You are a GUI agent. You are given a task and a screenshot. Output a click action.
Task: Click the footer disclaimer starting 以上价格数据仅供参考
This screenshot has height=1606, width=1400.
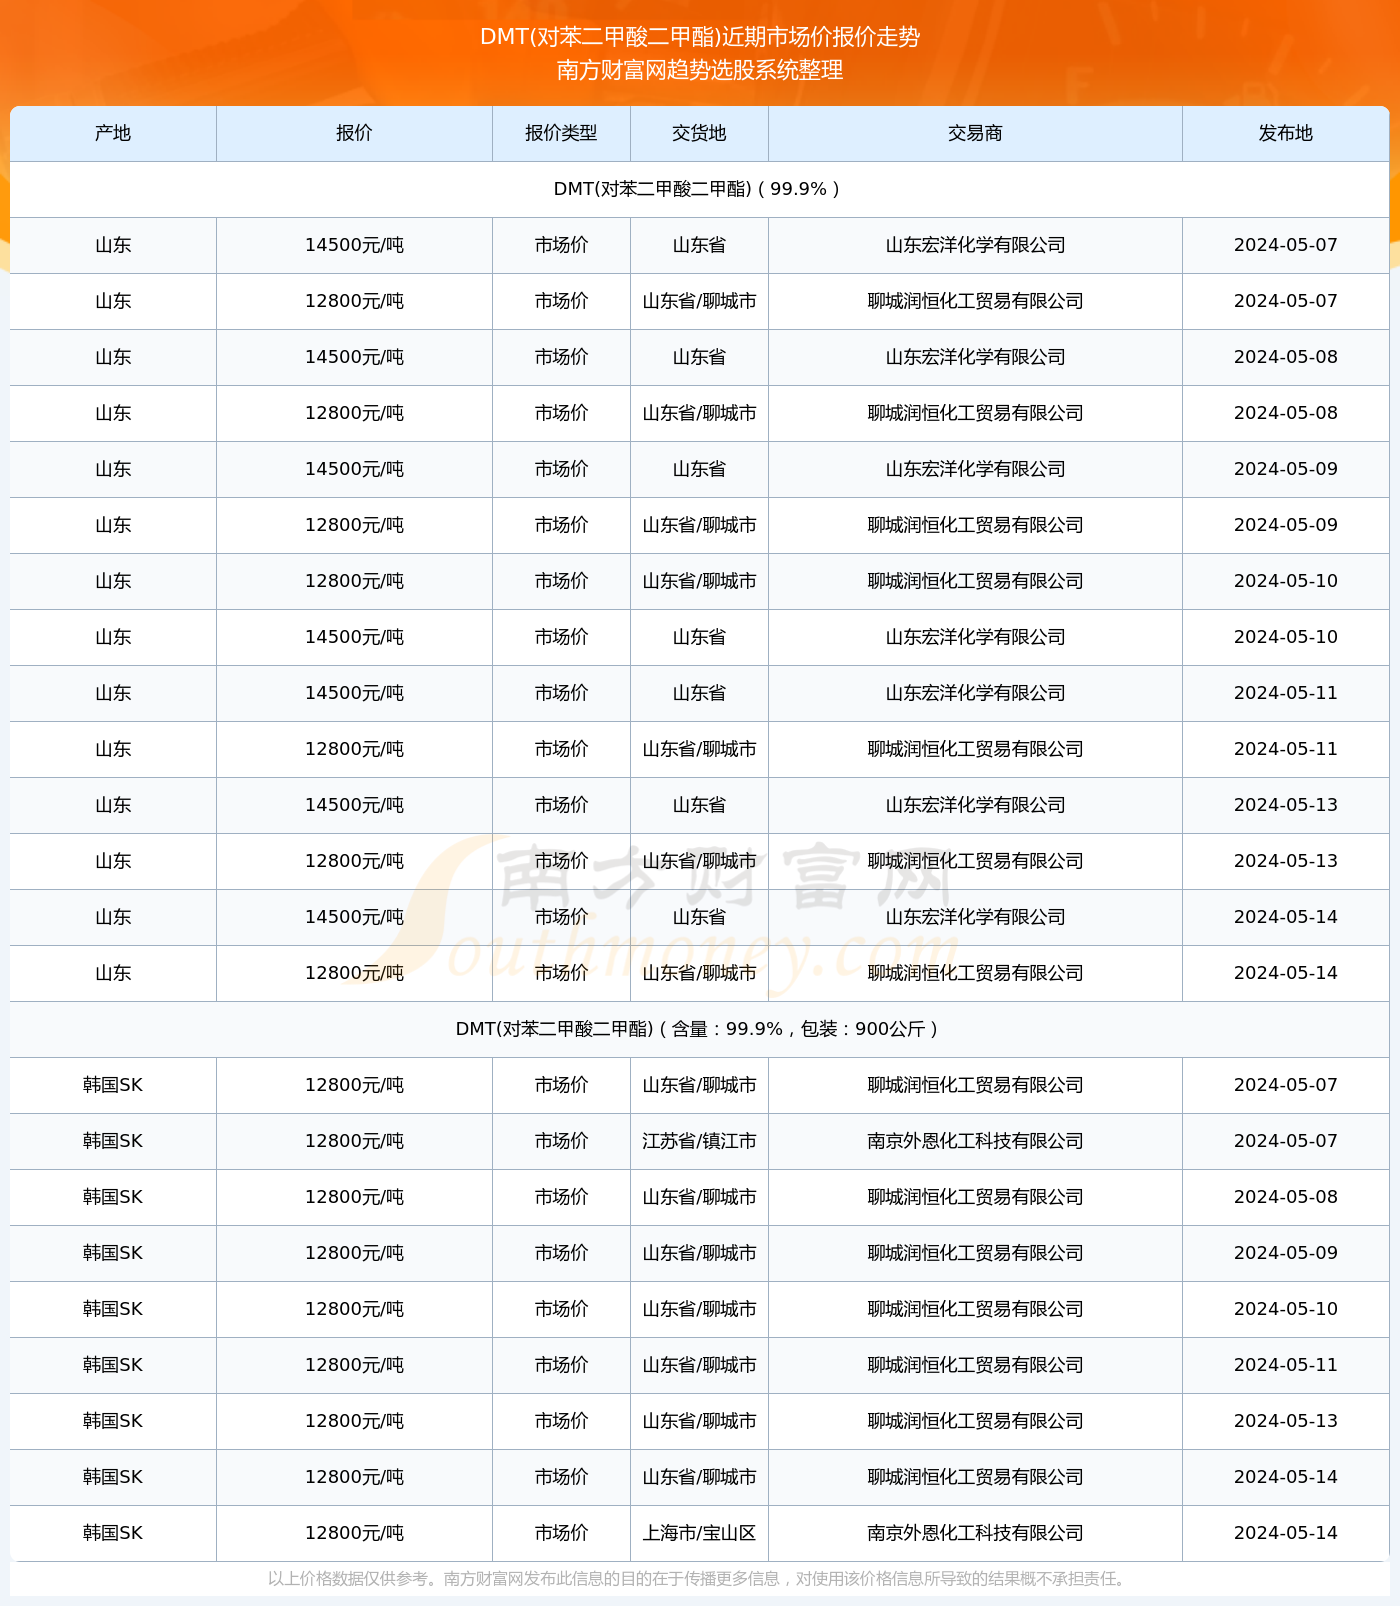coord(699,1579)
